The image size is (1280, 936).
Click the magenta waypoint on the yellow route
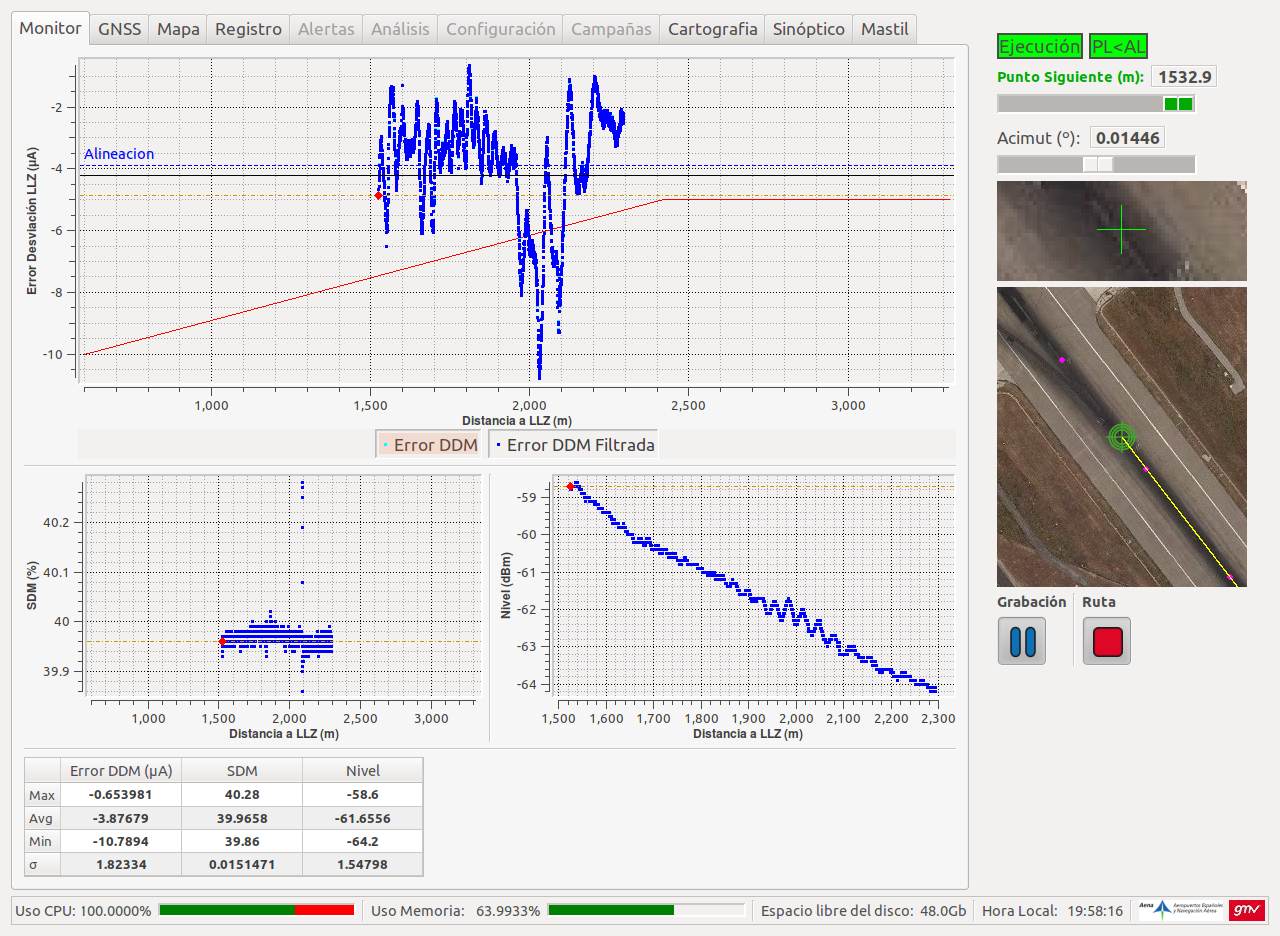point(1146,469)
